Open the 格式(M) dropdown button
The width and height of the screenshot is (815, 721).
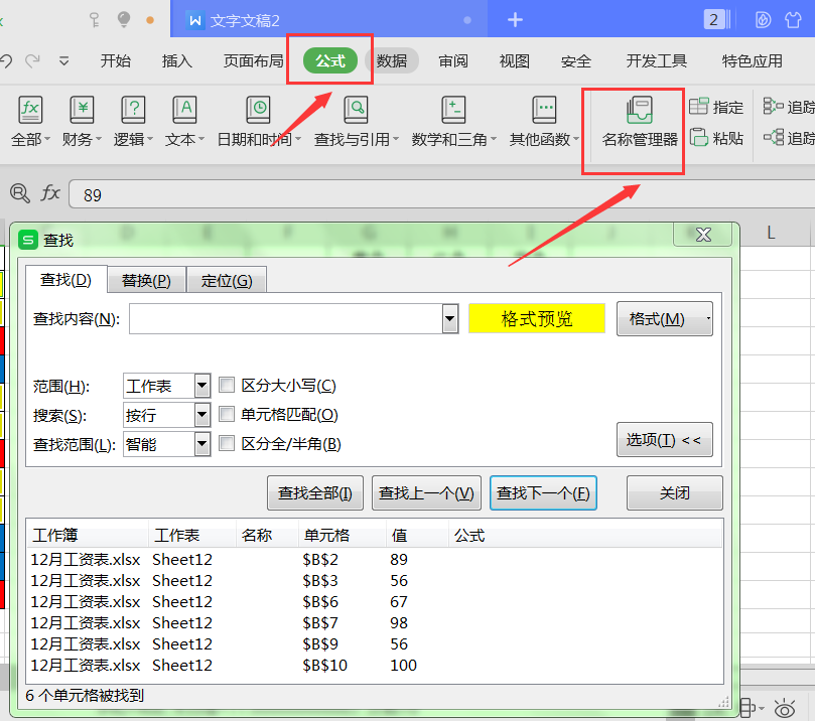[x=664, y=319]
